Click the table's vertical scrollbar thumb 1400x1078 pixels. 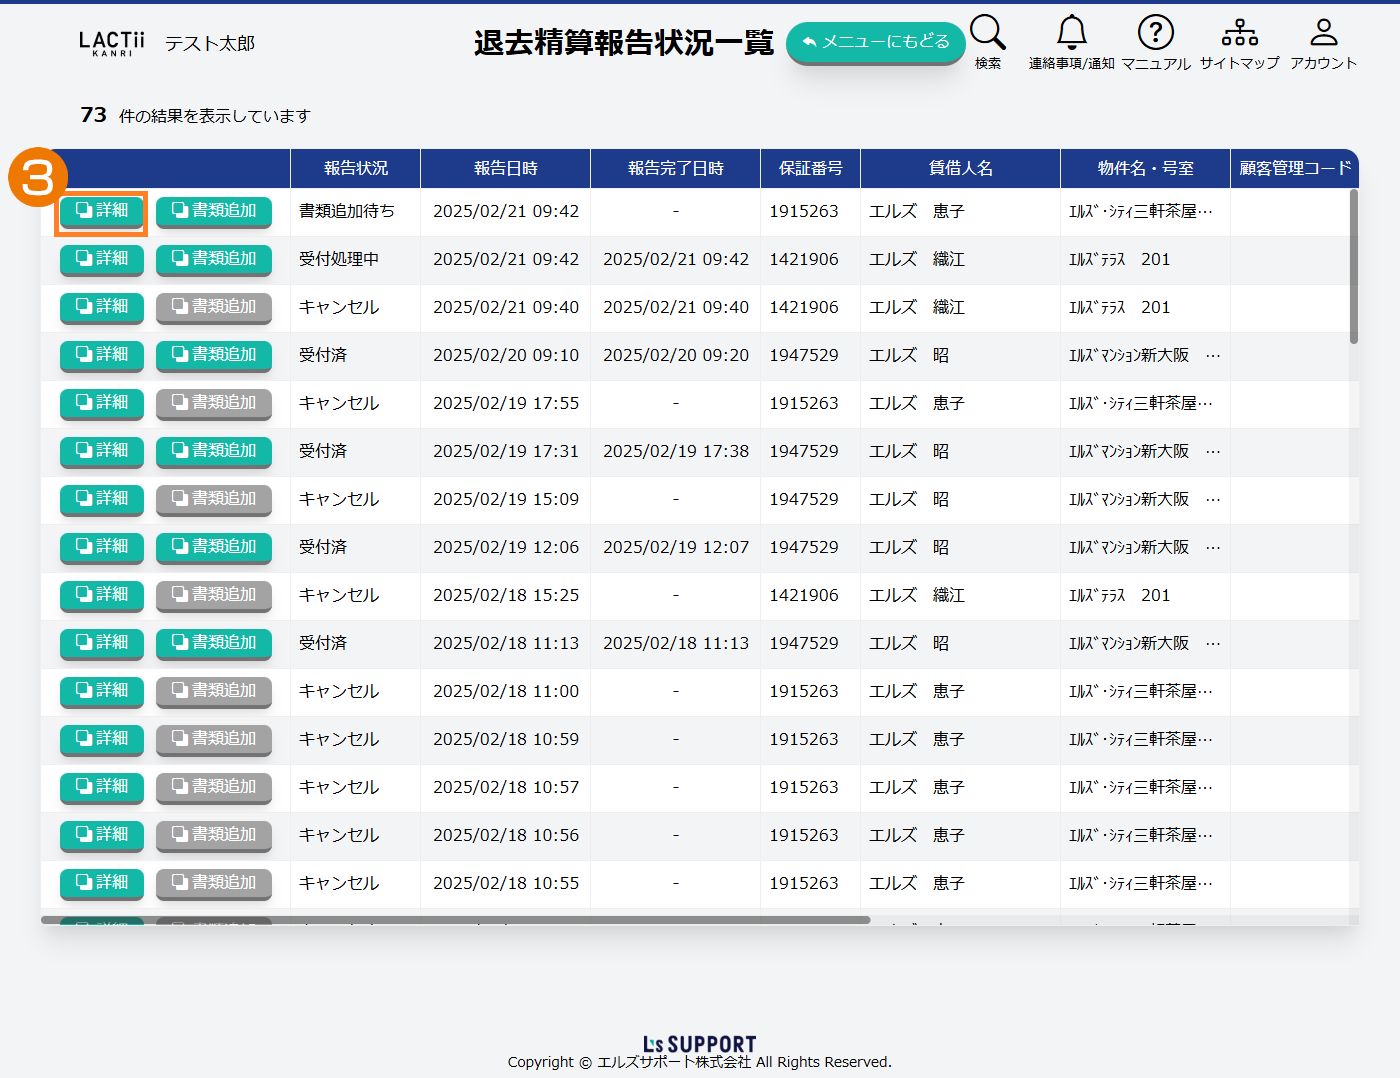[x=1353, y=266]
